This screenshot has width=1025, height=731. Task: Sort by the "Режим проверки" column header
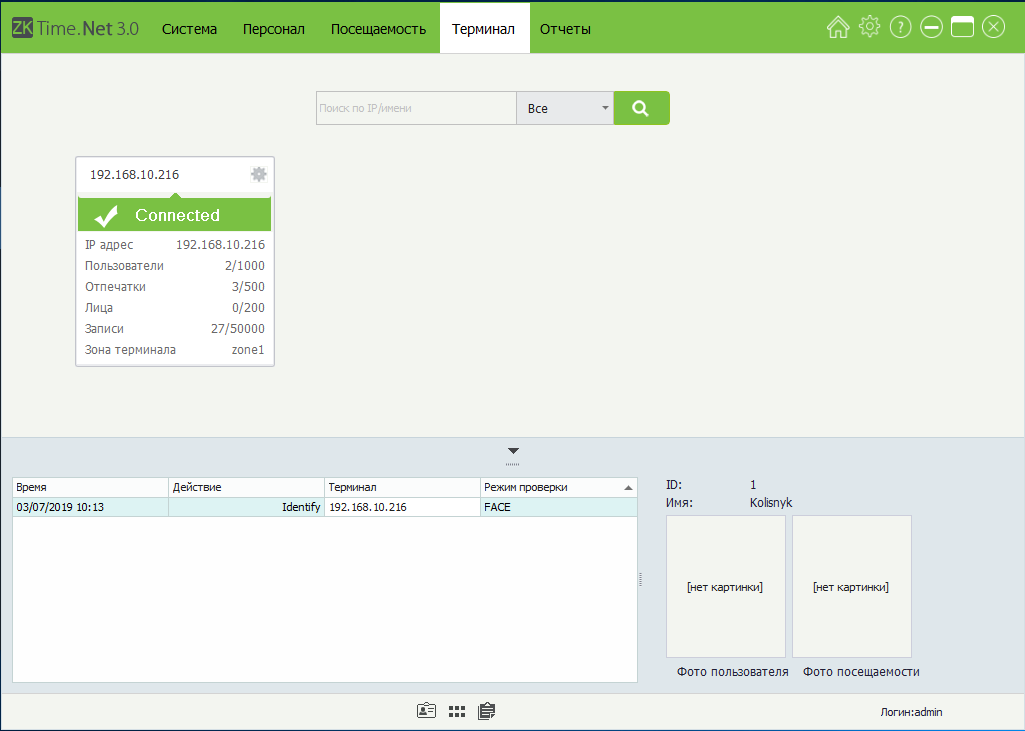tap(558, 487)
